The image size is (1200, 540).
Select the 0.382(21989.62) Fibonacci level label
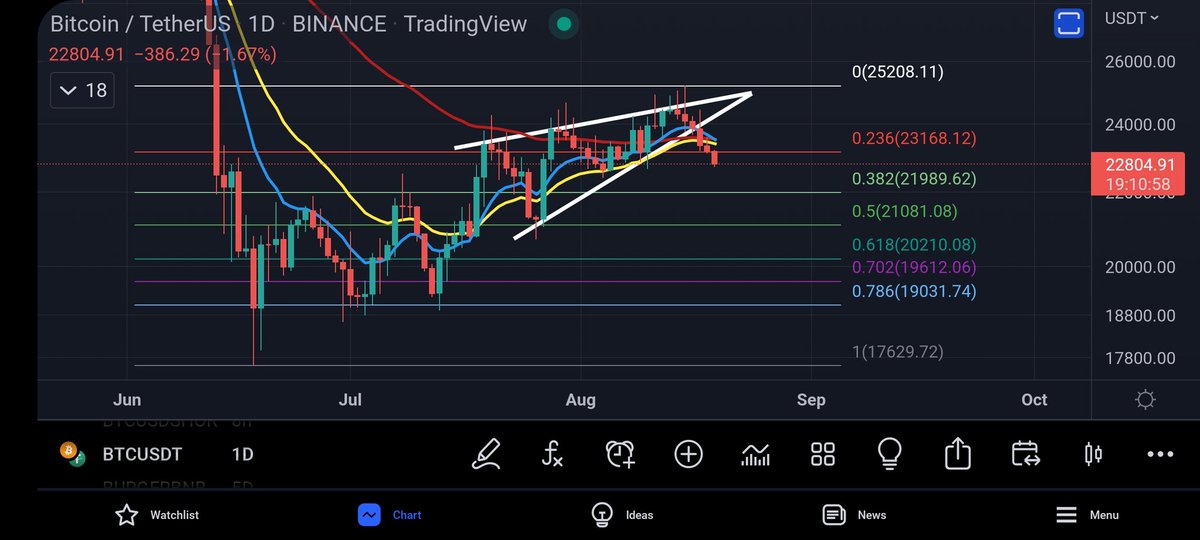(914, 179)
